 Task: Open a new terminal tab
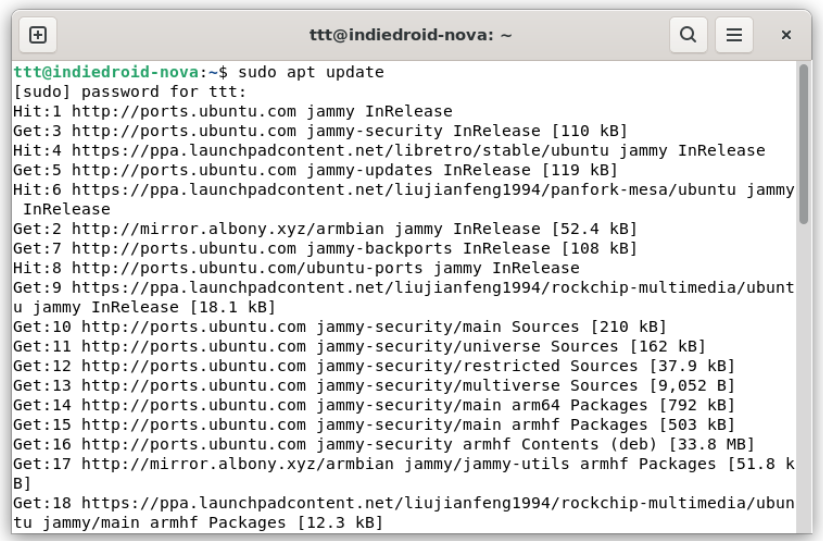(37, 35)
